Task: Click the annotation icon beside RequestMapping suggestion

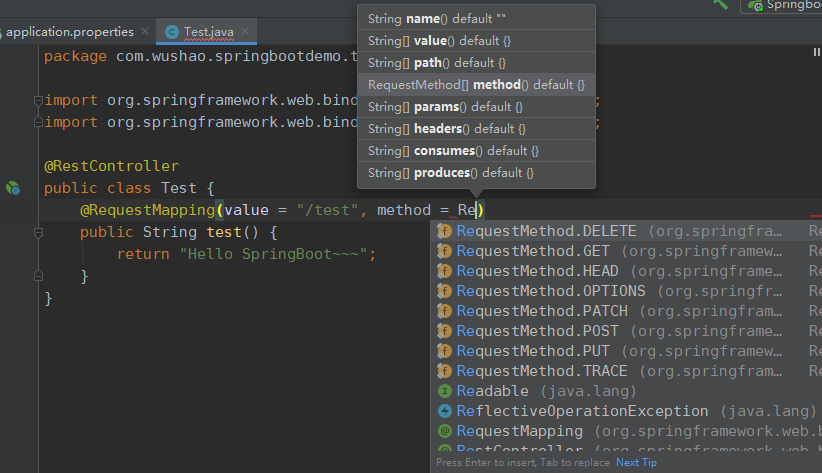Action: pyautogui.click(x=444, y=431)
